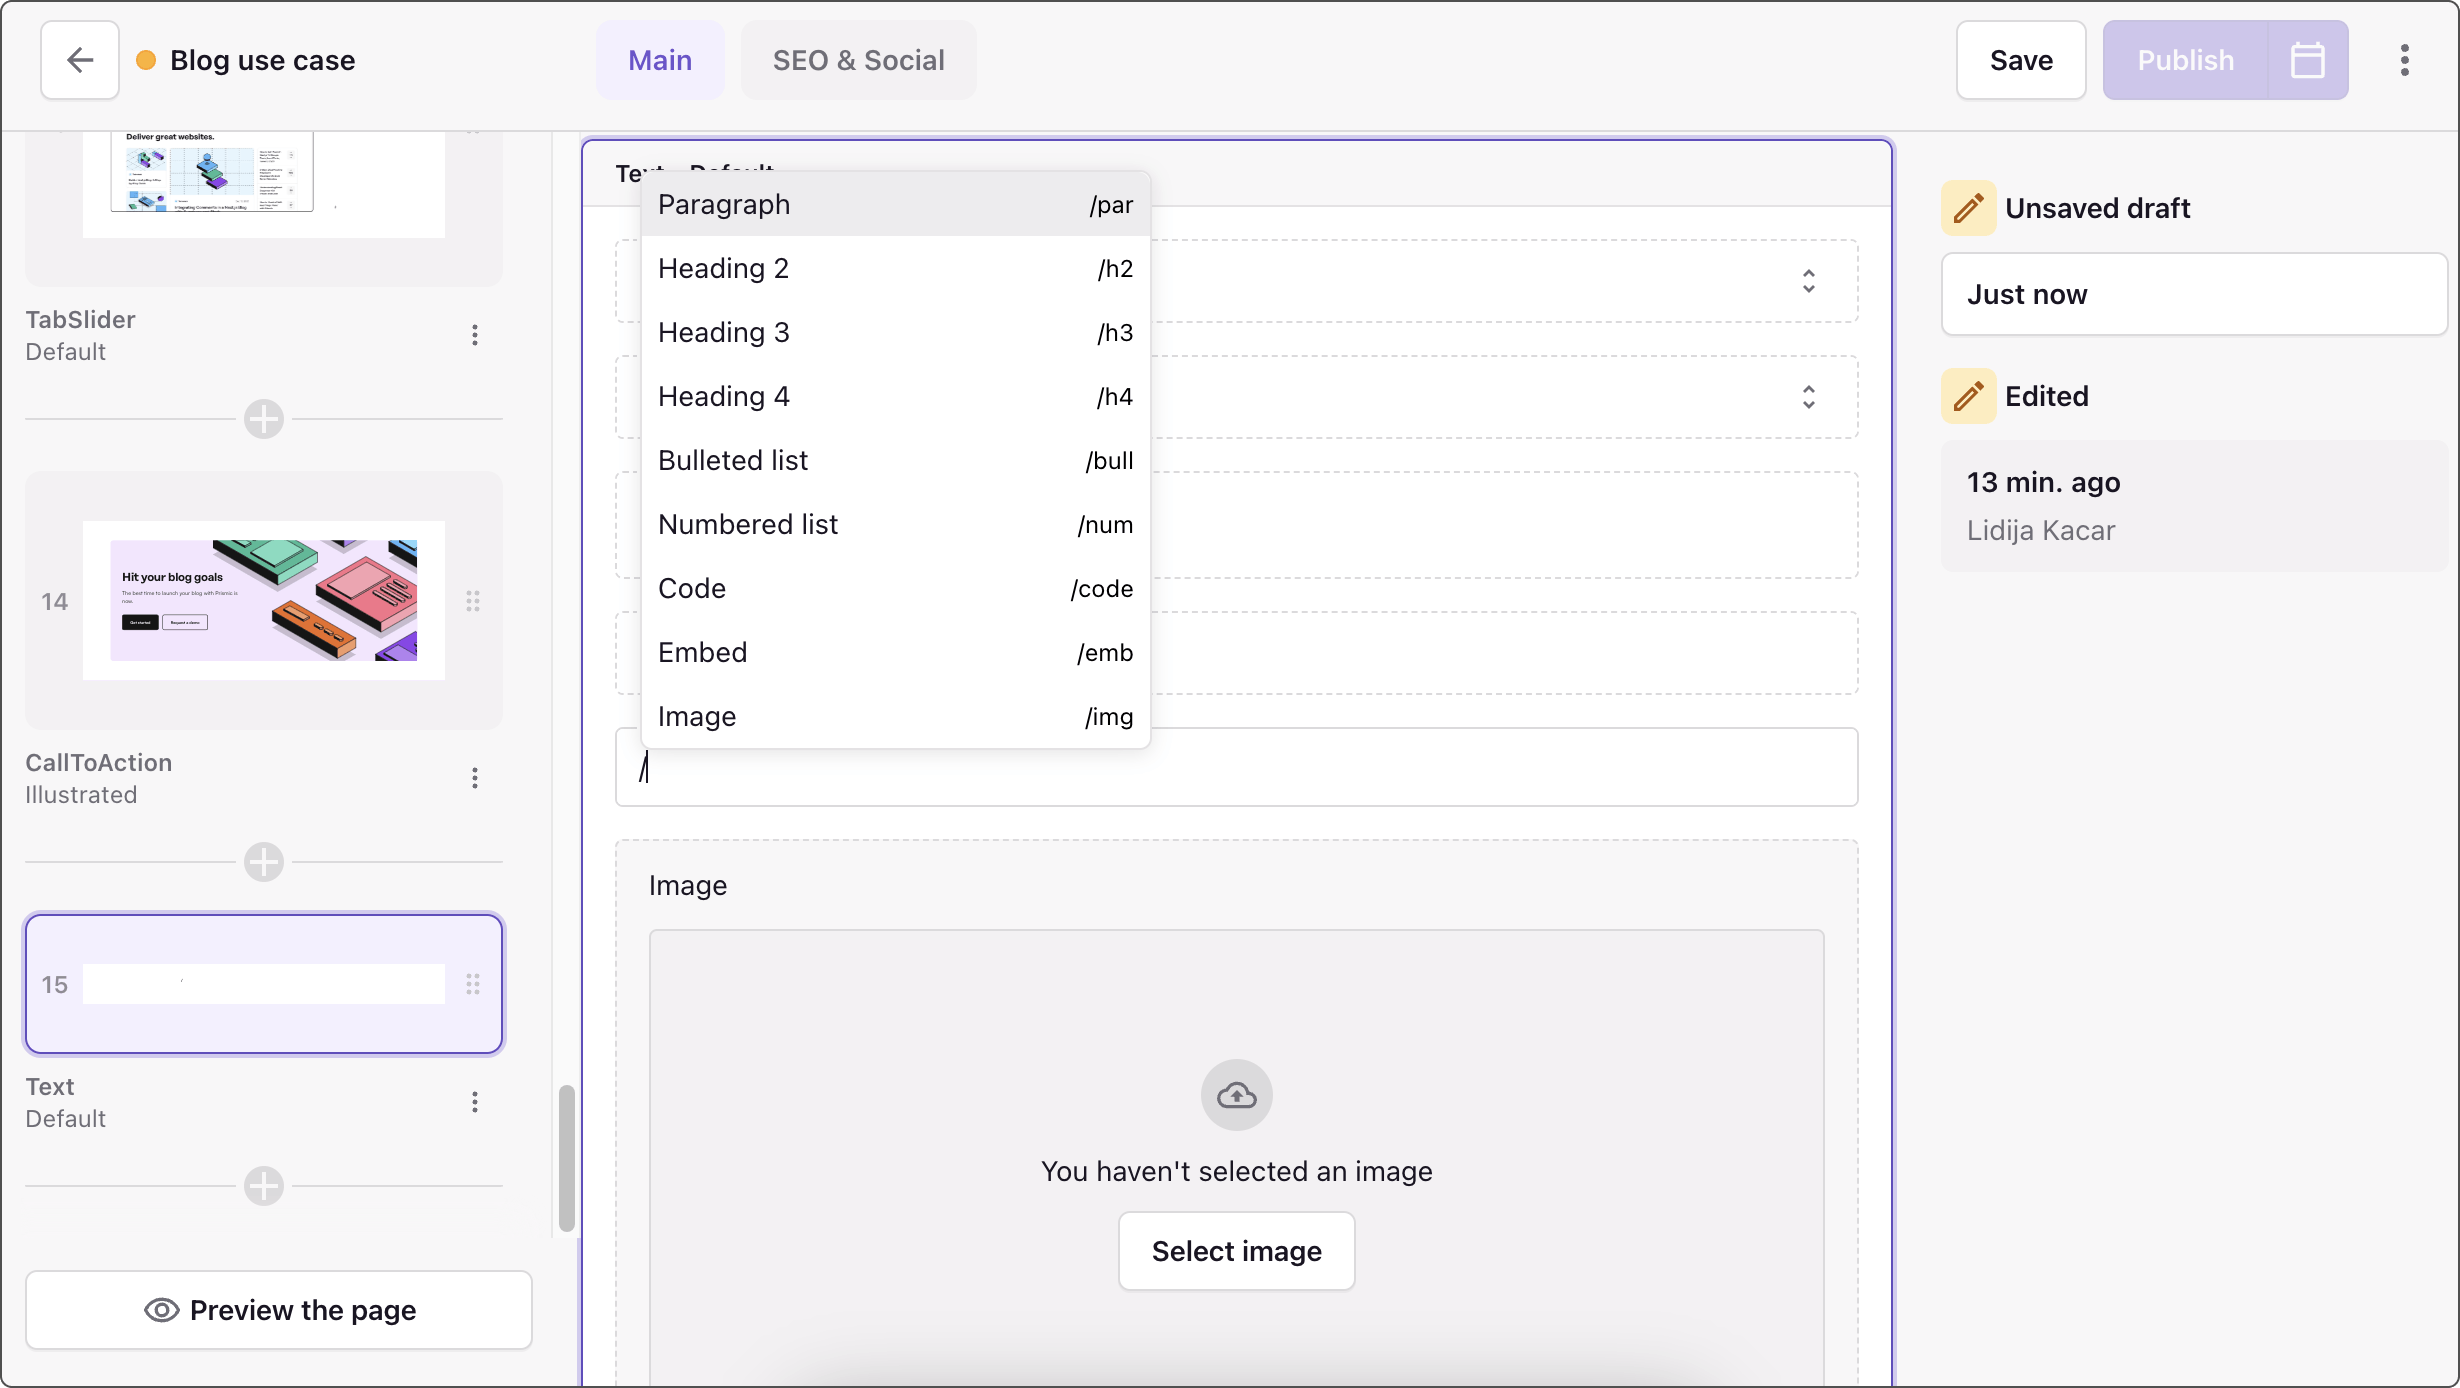Add slice below CallToAction with plus
Image resolution: width=2460 pixels, height=1388 pixels.
click(264, 862)
